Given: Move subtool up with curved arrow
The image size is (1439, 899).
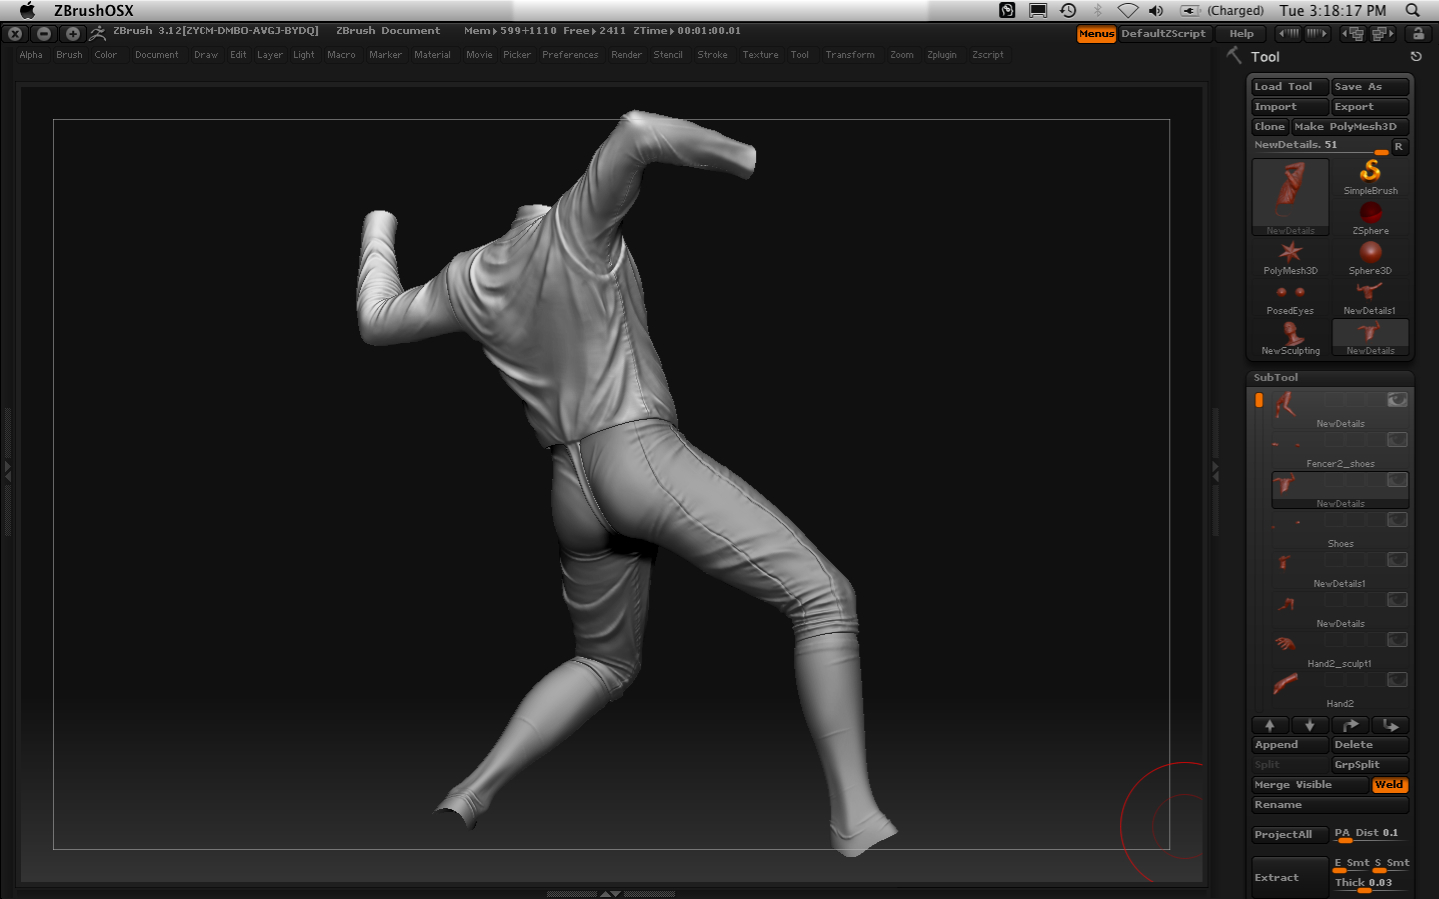Looking at the screenshot, I should coord(1350,725).
